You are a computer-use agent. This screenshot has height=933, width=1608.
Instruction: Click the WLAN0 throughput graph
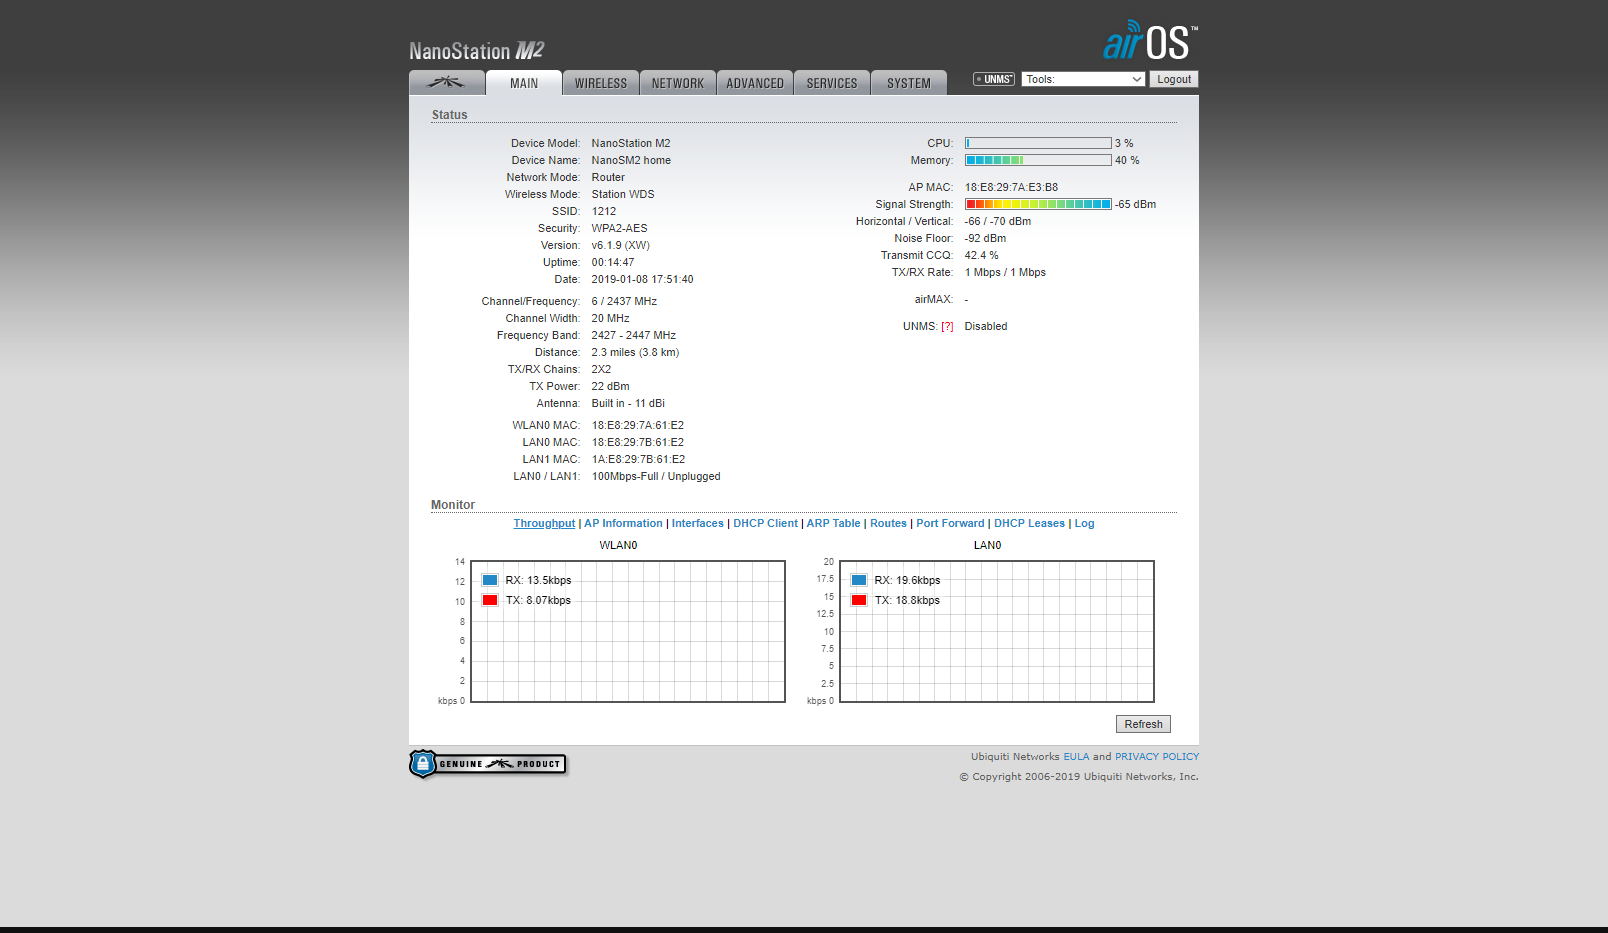628,631
